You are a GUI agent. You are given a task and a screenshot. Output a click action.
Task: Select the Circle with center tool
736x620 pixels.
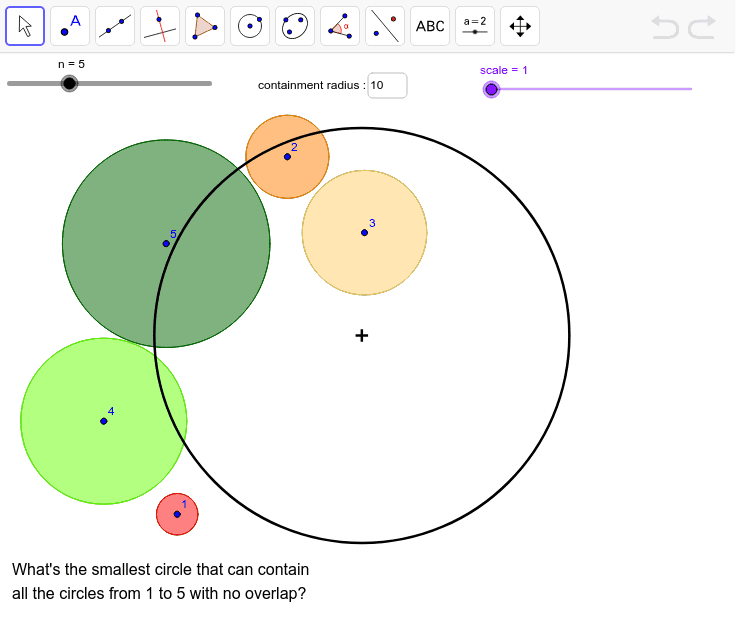250,26
